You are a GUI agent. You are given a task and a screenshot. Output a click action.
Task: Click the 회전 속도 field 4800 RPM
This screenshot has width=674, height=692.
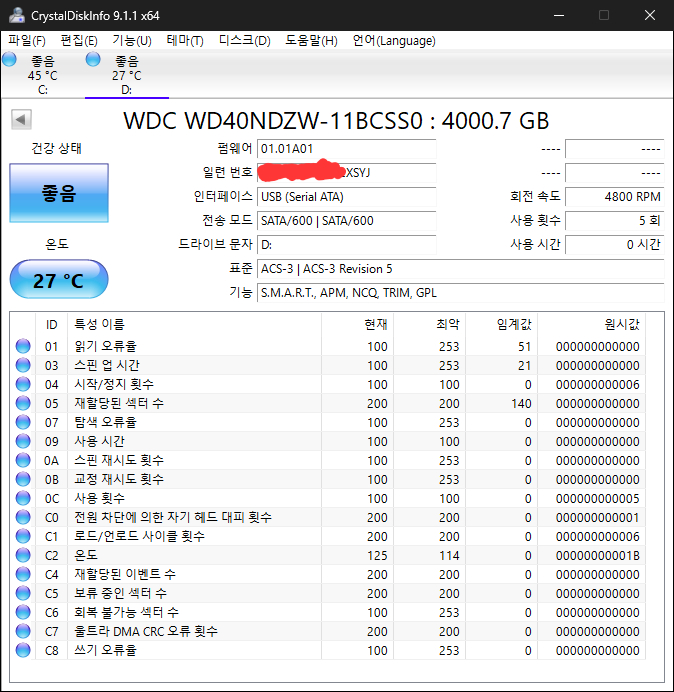coord(614,196)
